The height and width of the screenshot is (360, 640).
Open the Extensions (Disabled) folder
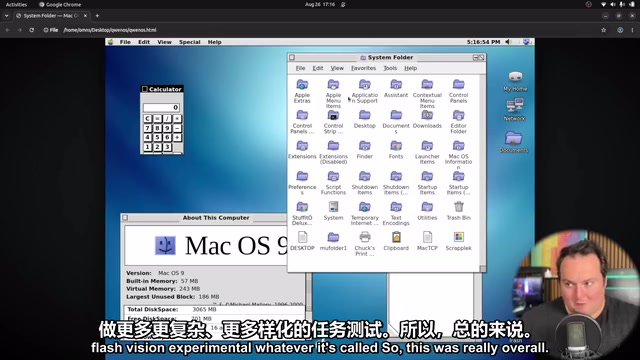(x=333, y=146)
